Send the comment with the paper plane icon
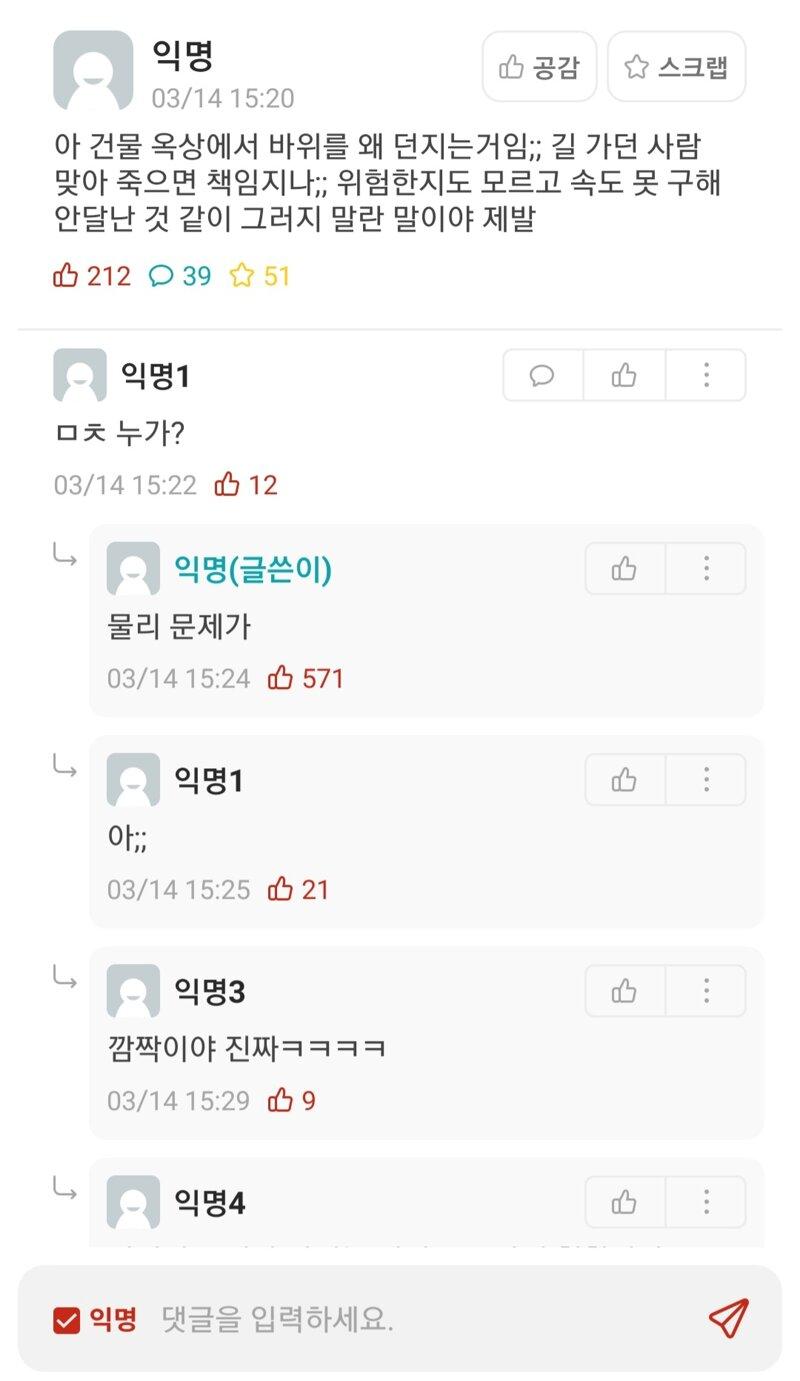 728,1318
